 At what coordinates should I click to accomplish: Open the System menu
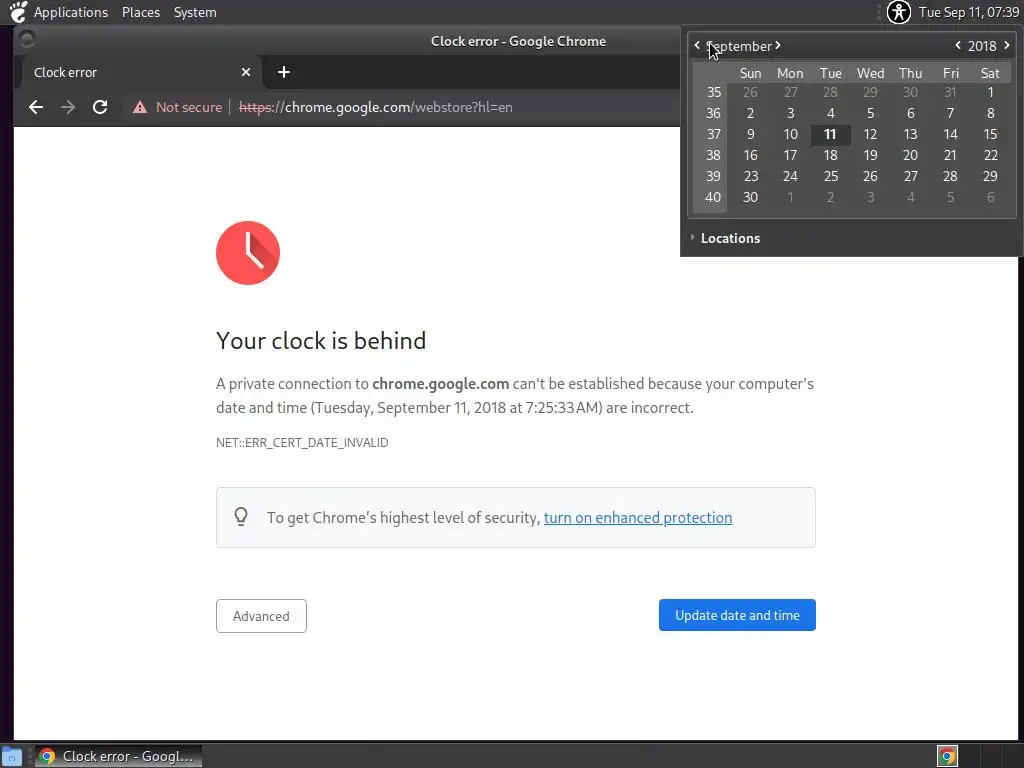195,12
